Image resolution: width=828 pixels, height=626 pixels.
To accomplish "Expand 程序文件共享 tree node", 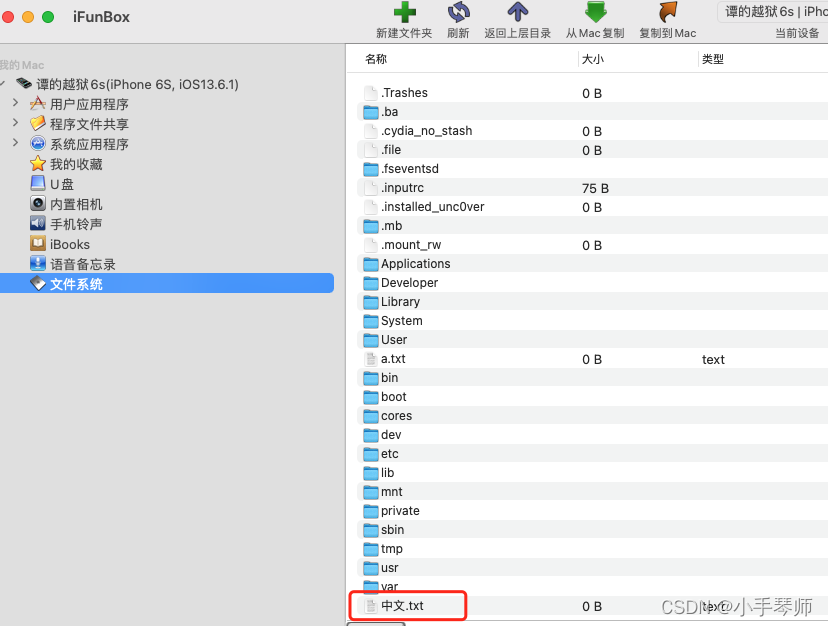I will tap(15, 123).
